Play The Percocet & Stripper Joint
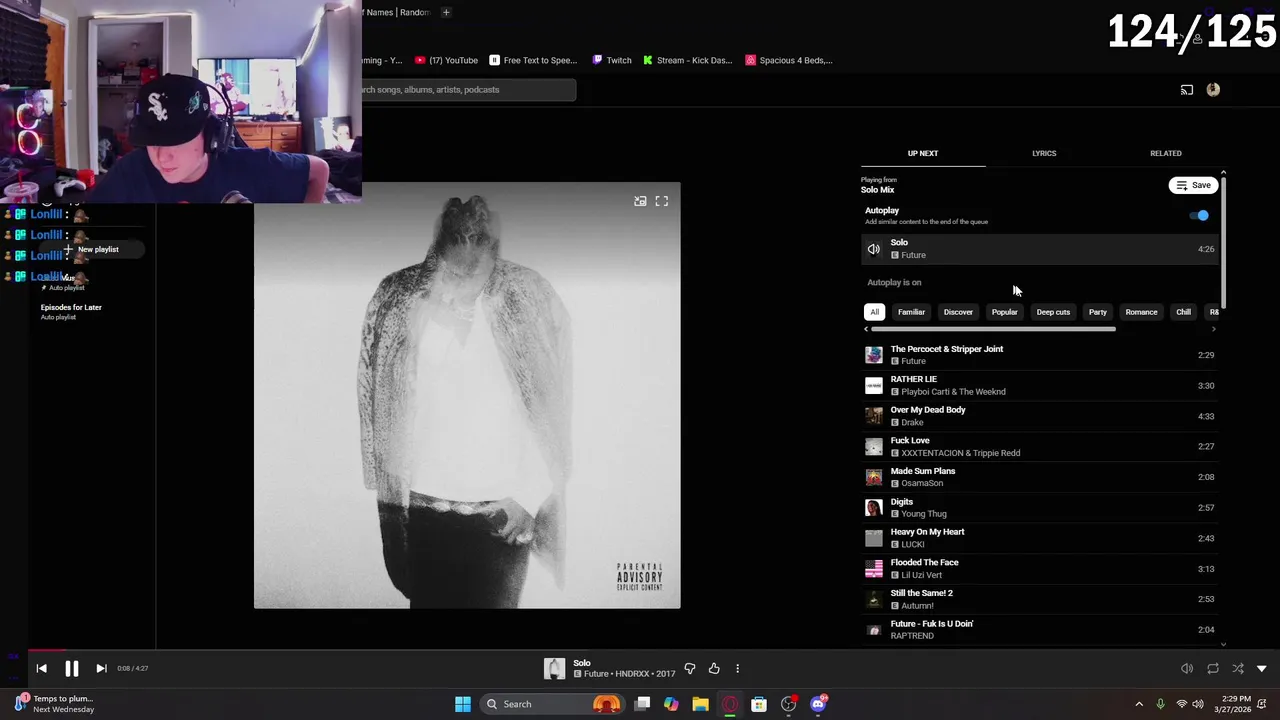 1040,355
